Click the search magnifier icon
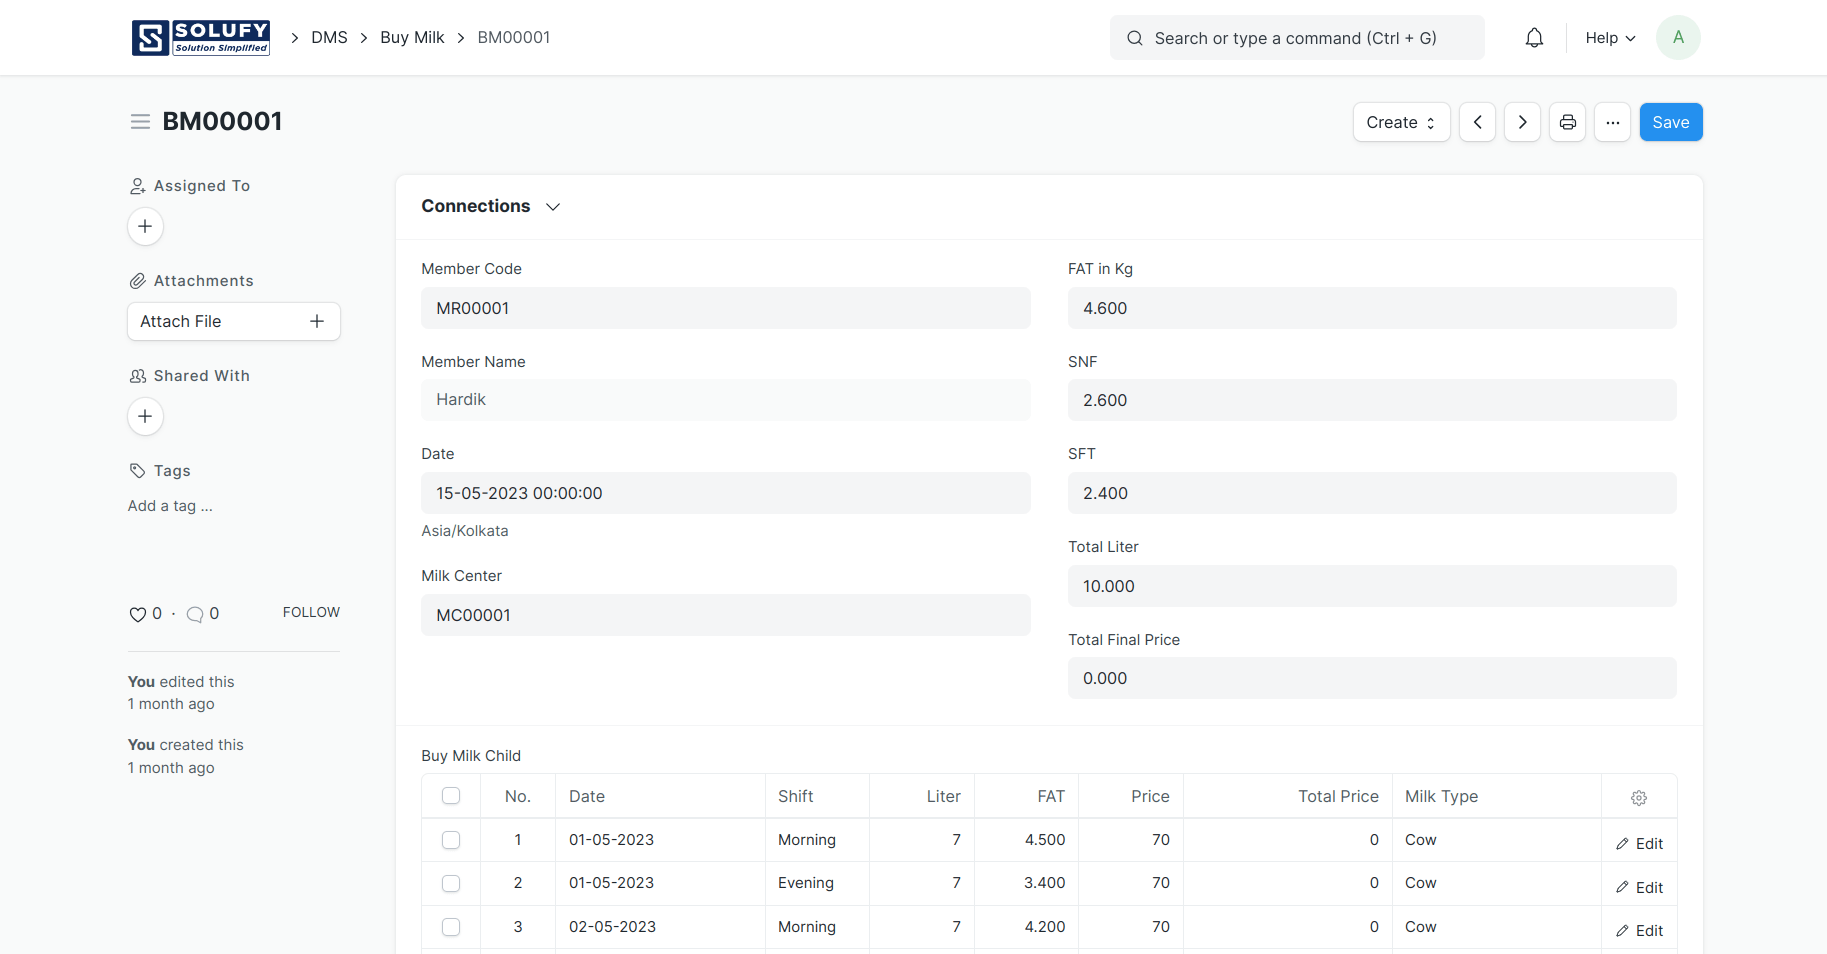Screen dimensions: 1827x954 (x=1135, y=38)
